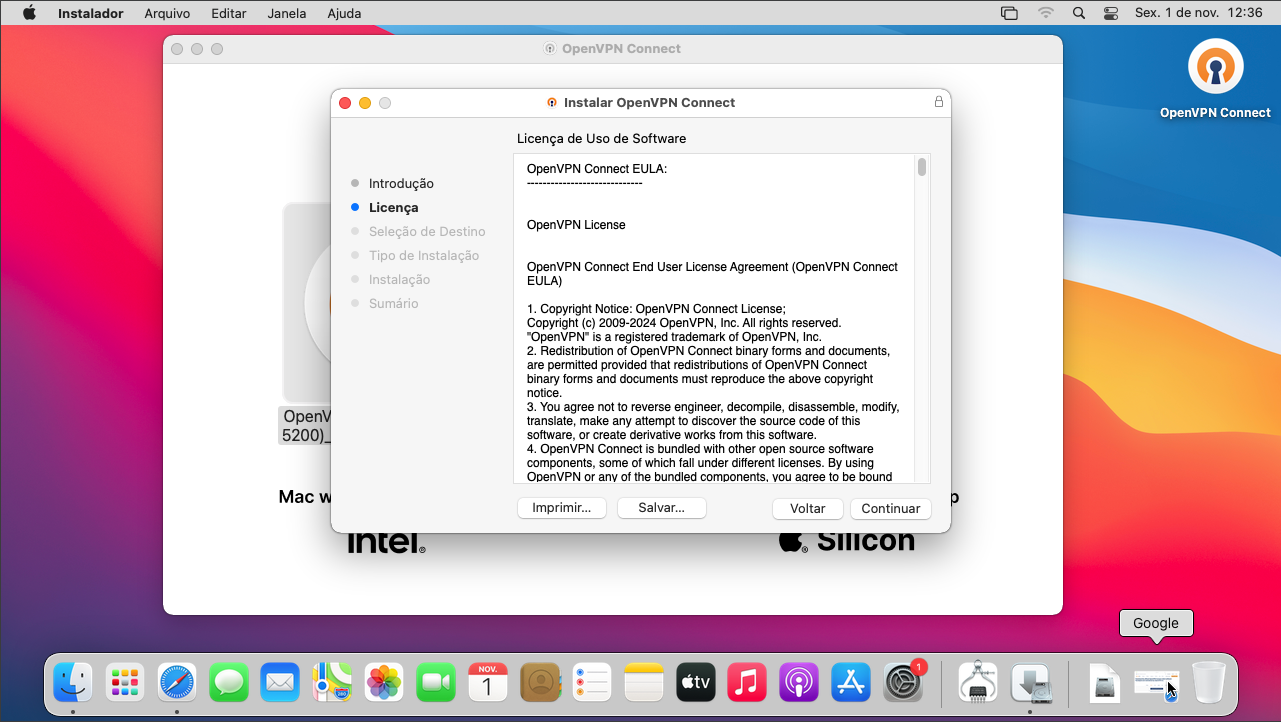Open Notes from the Dock
The width and height of the screenshot is (1281, 722).
[x=644, y=682]
